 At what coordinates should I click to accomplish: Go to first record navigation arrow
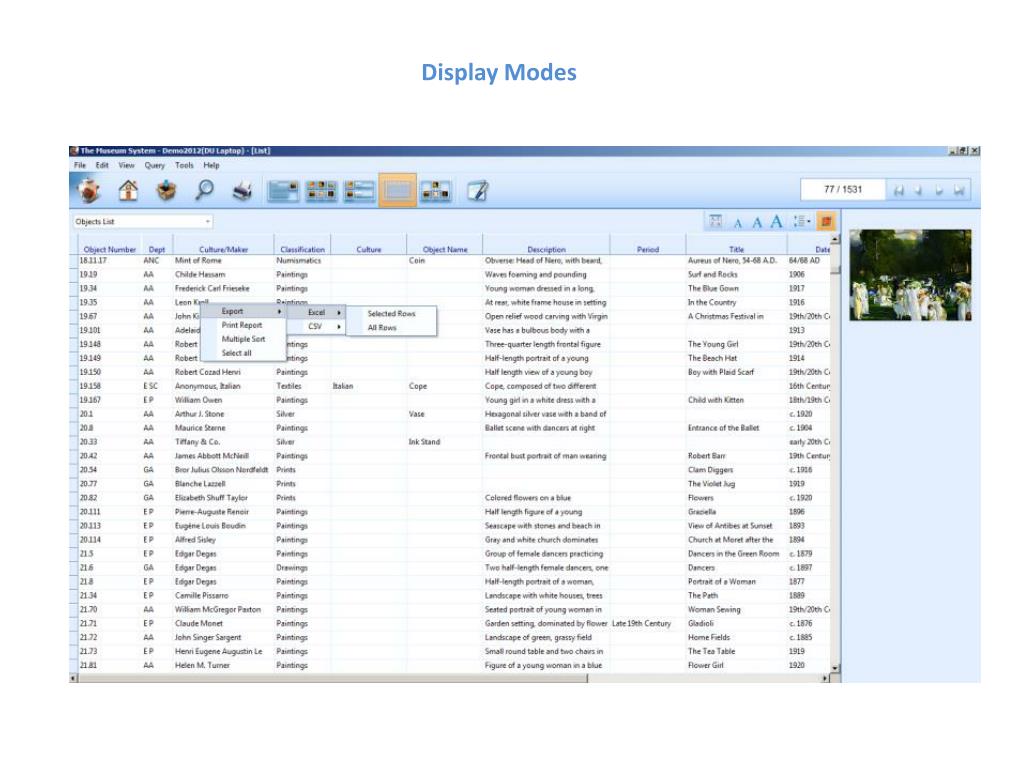click(x=899, y=190)
